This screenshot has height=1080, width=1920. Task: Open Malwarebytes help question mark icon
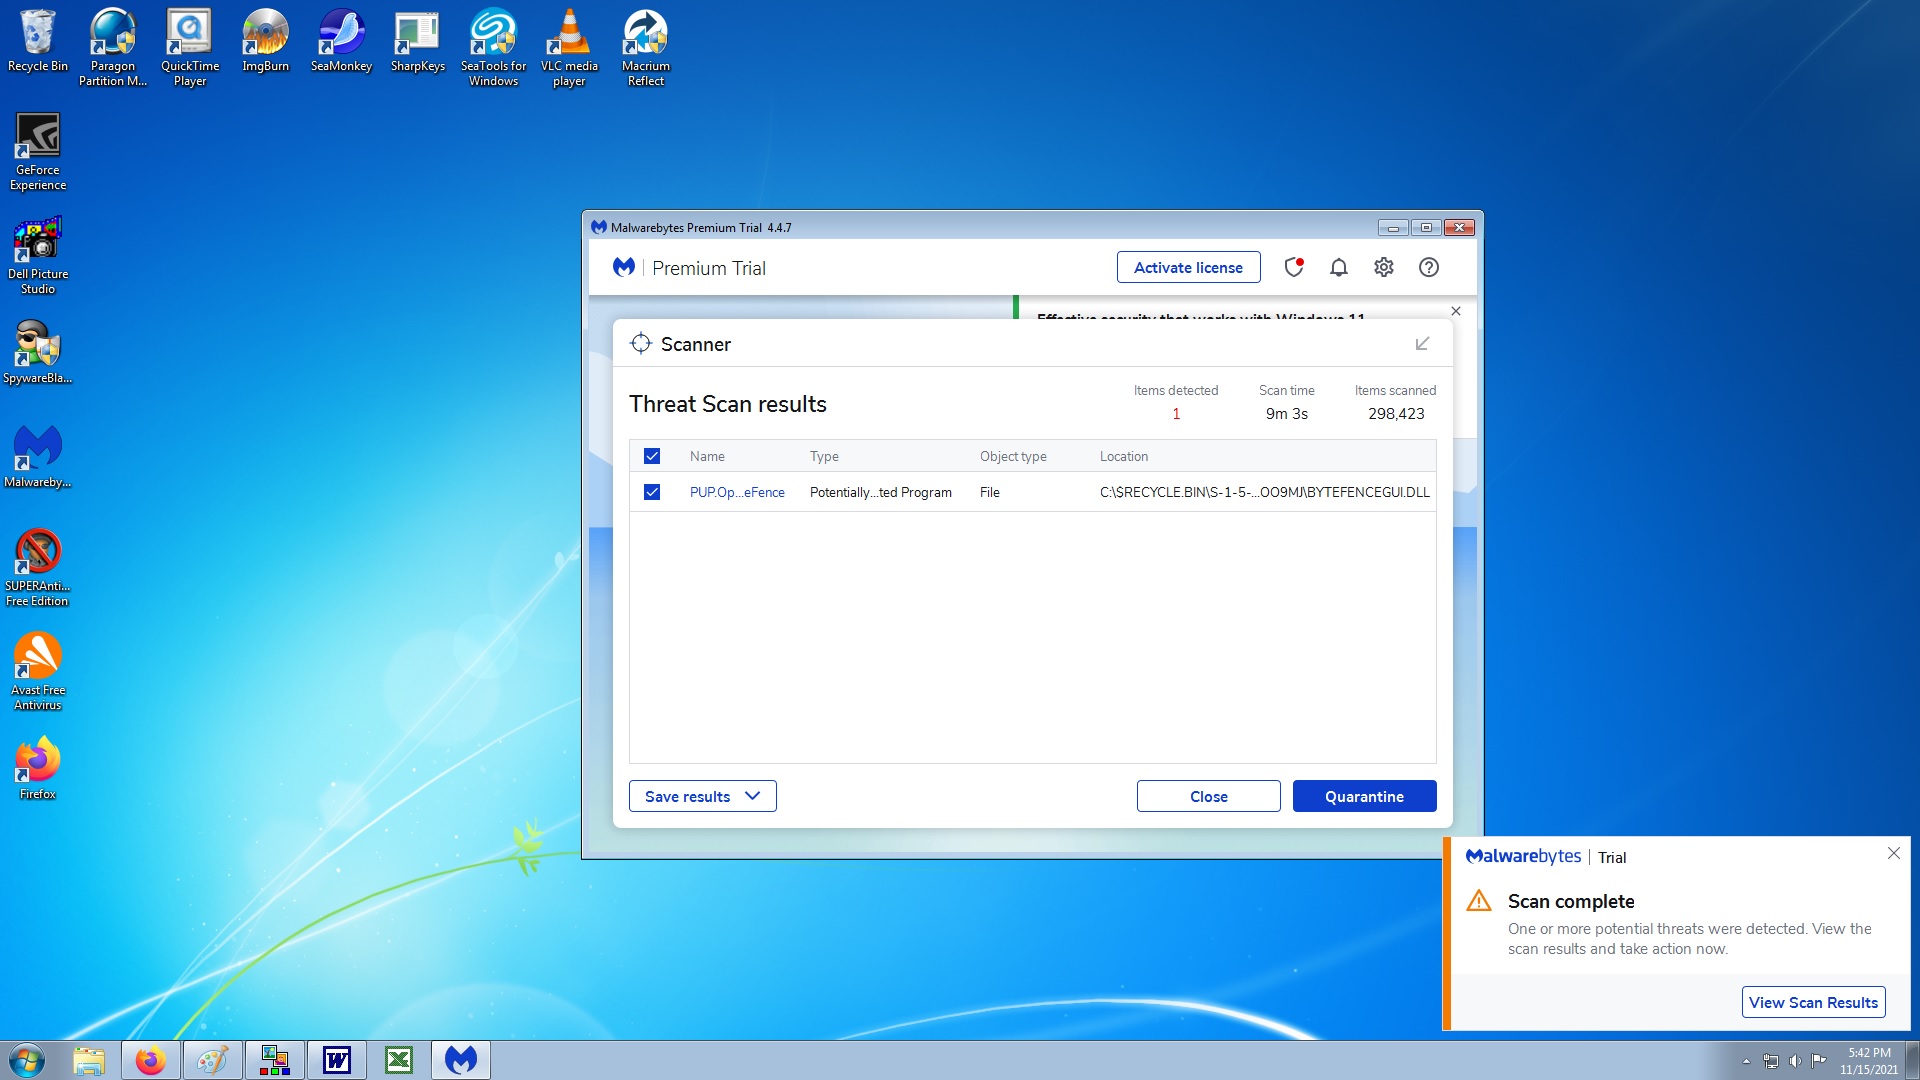coord(1429,267)
